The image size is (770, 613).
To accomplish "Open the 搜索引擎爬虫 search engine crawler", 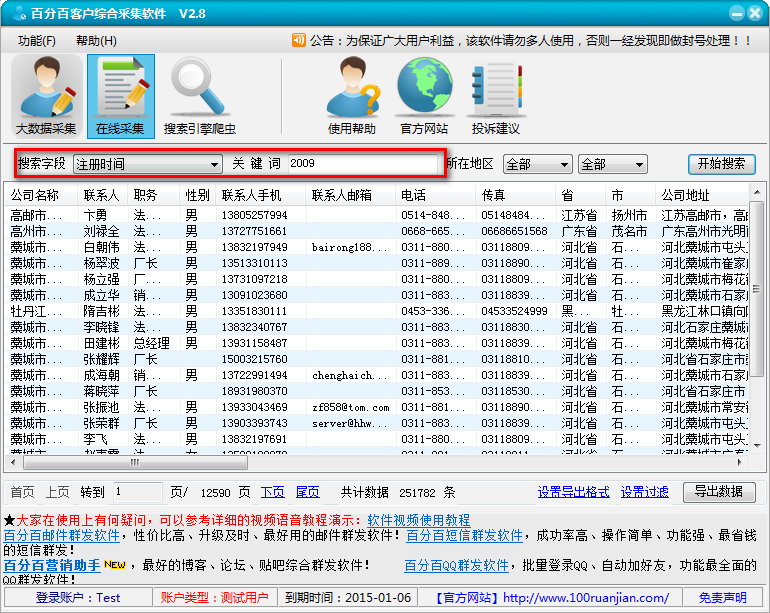I will [200, 96].
